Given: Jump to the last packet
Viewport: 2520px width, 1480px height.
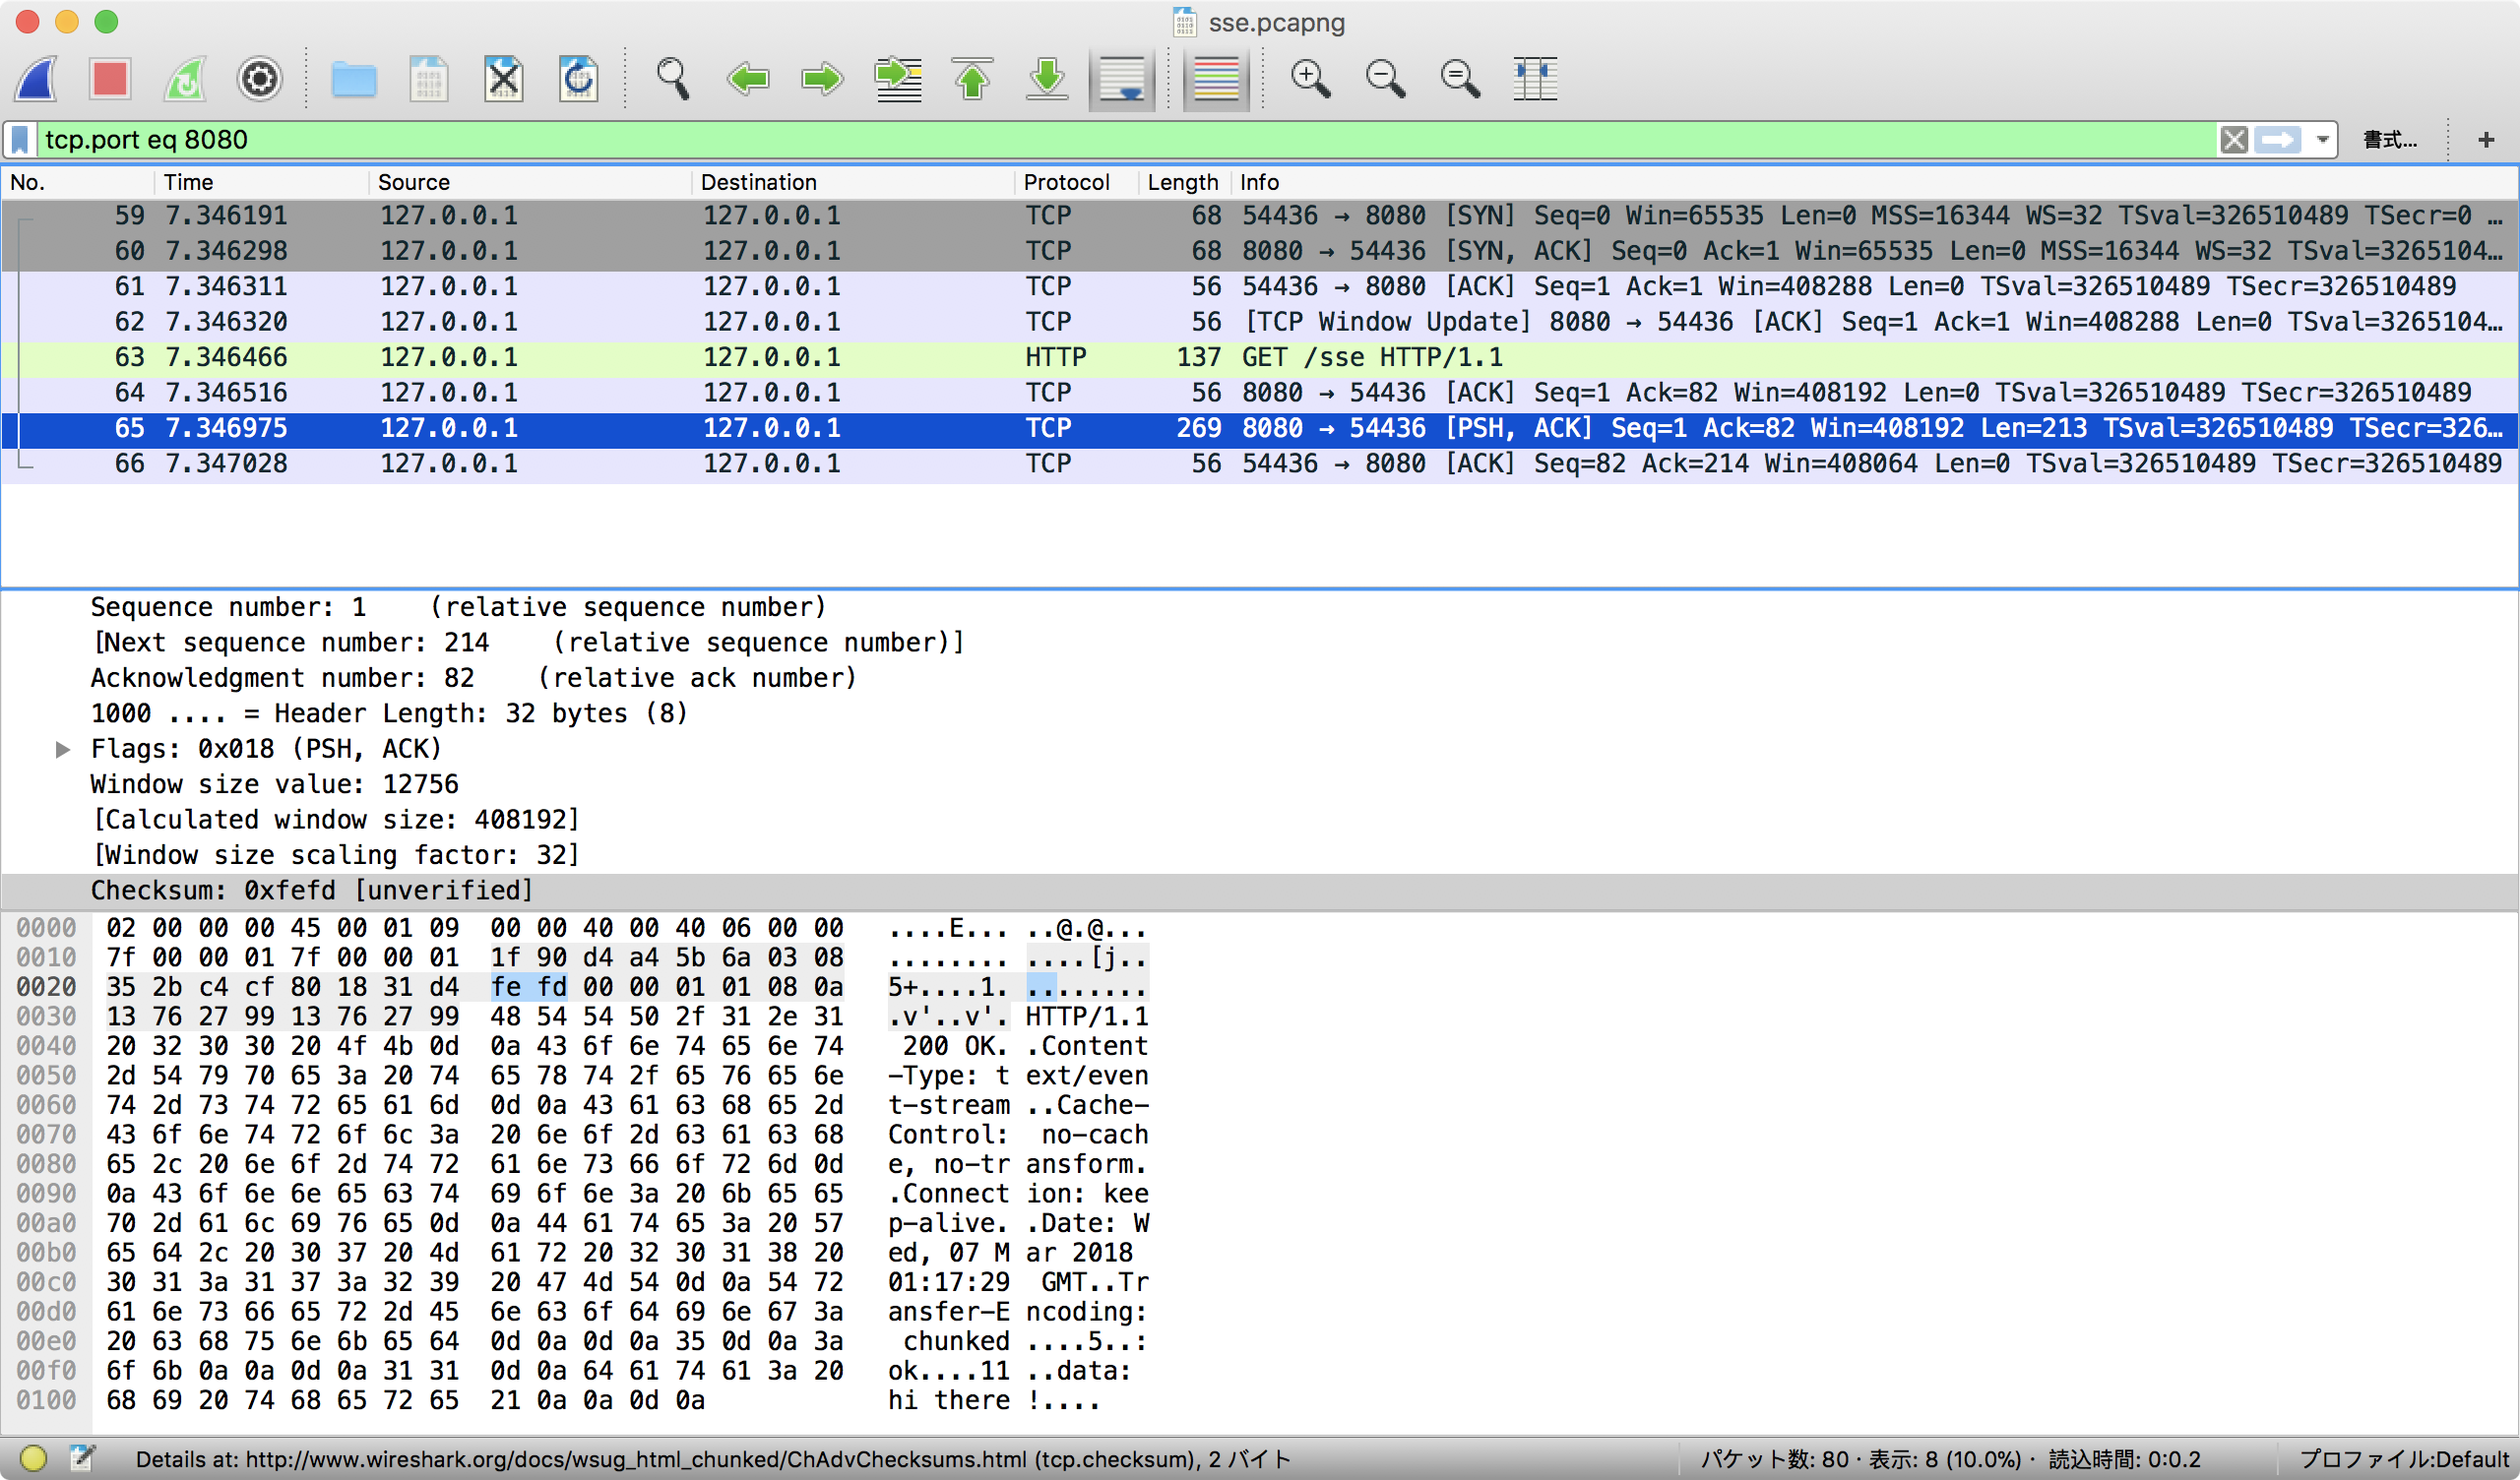Looking at the screenshot, I should coord(1047,79).
